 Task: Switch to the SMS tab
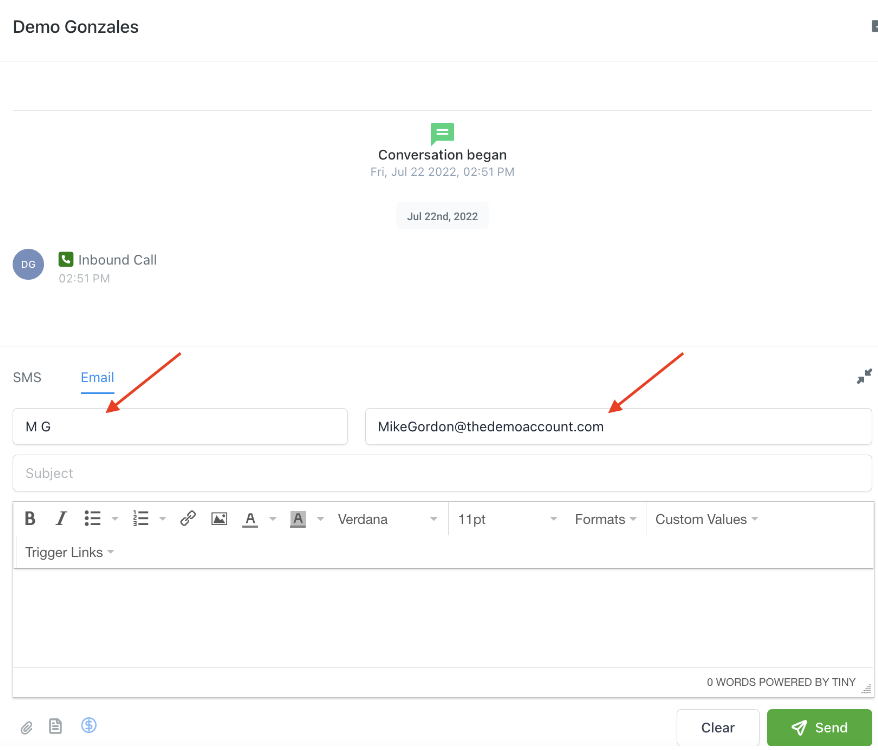point(27,377)
